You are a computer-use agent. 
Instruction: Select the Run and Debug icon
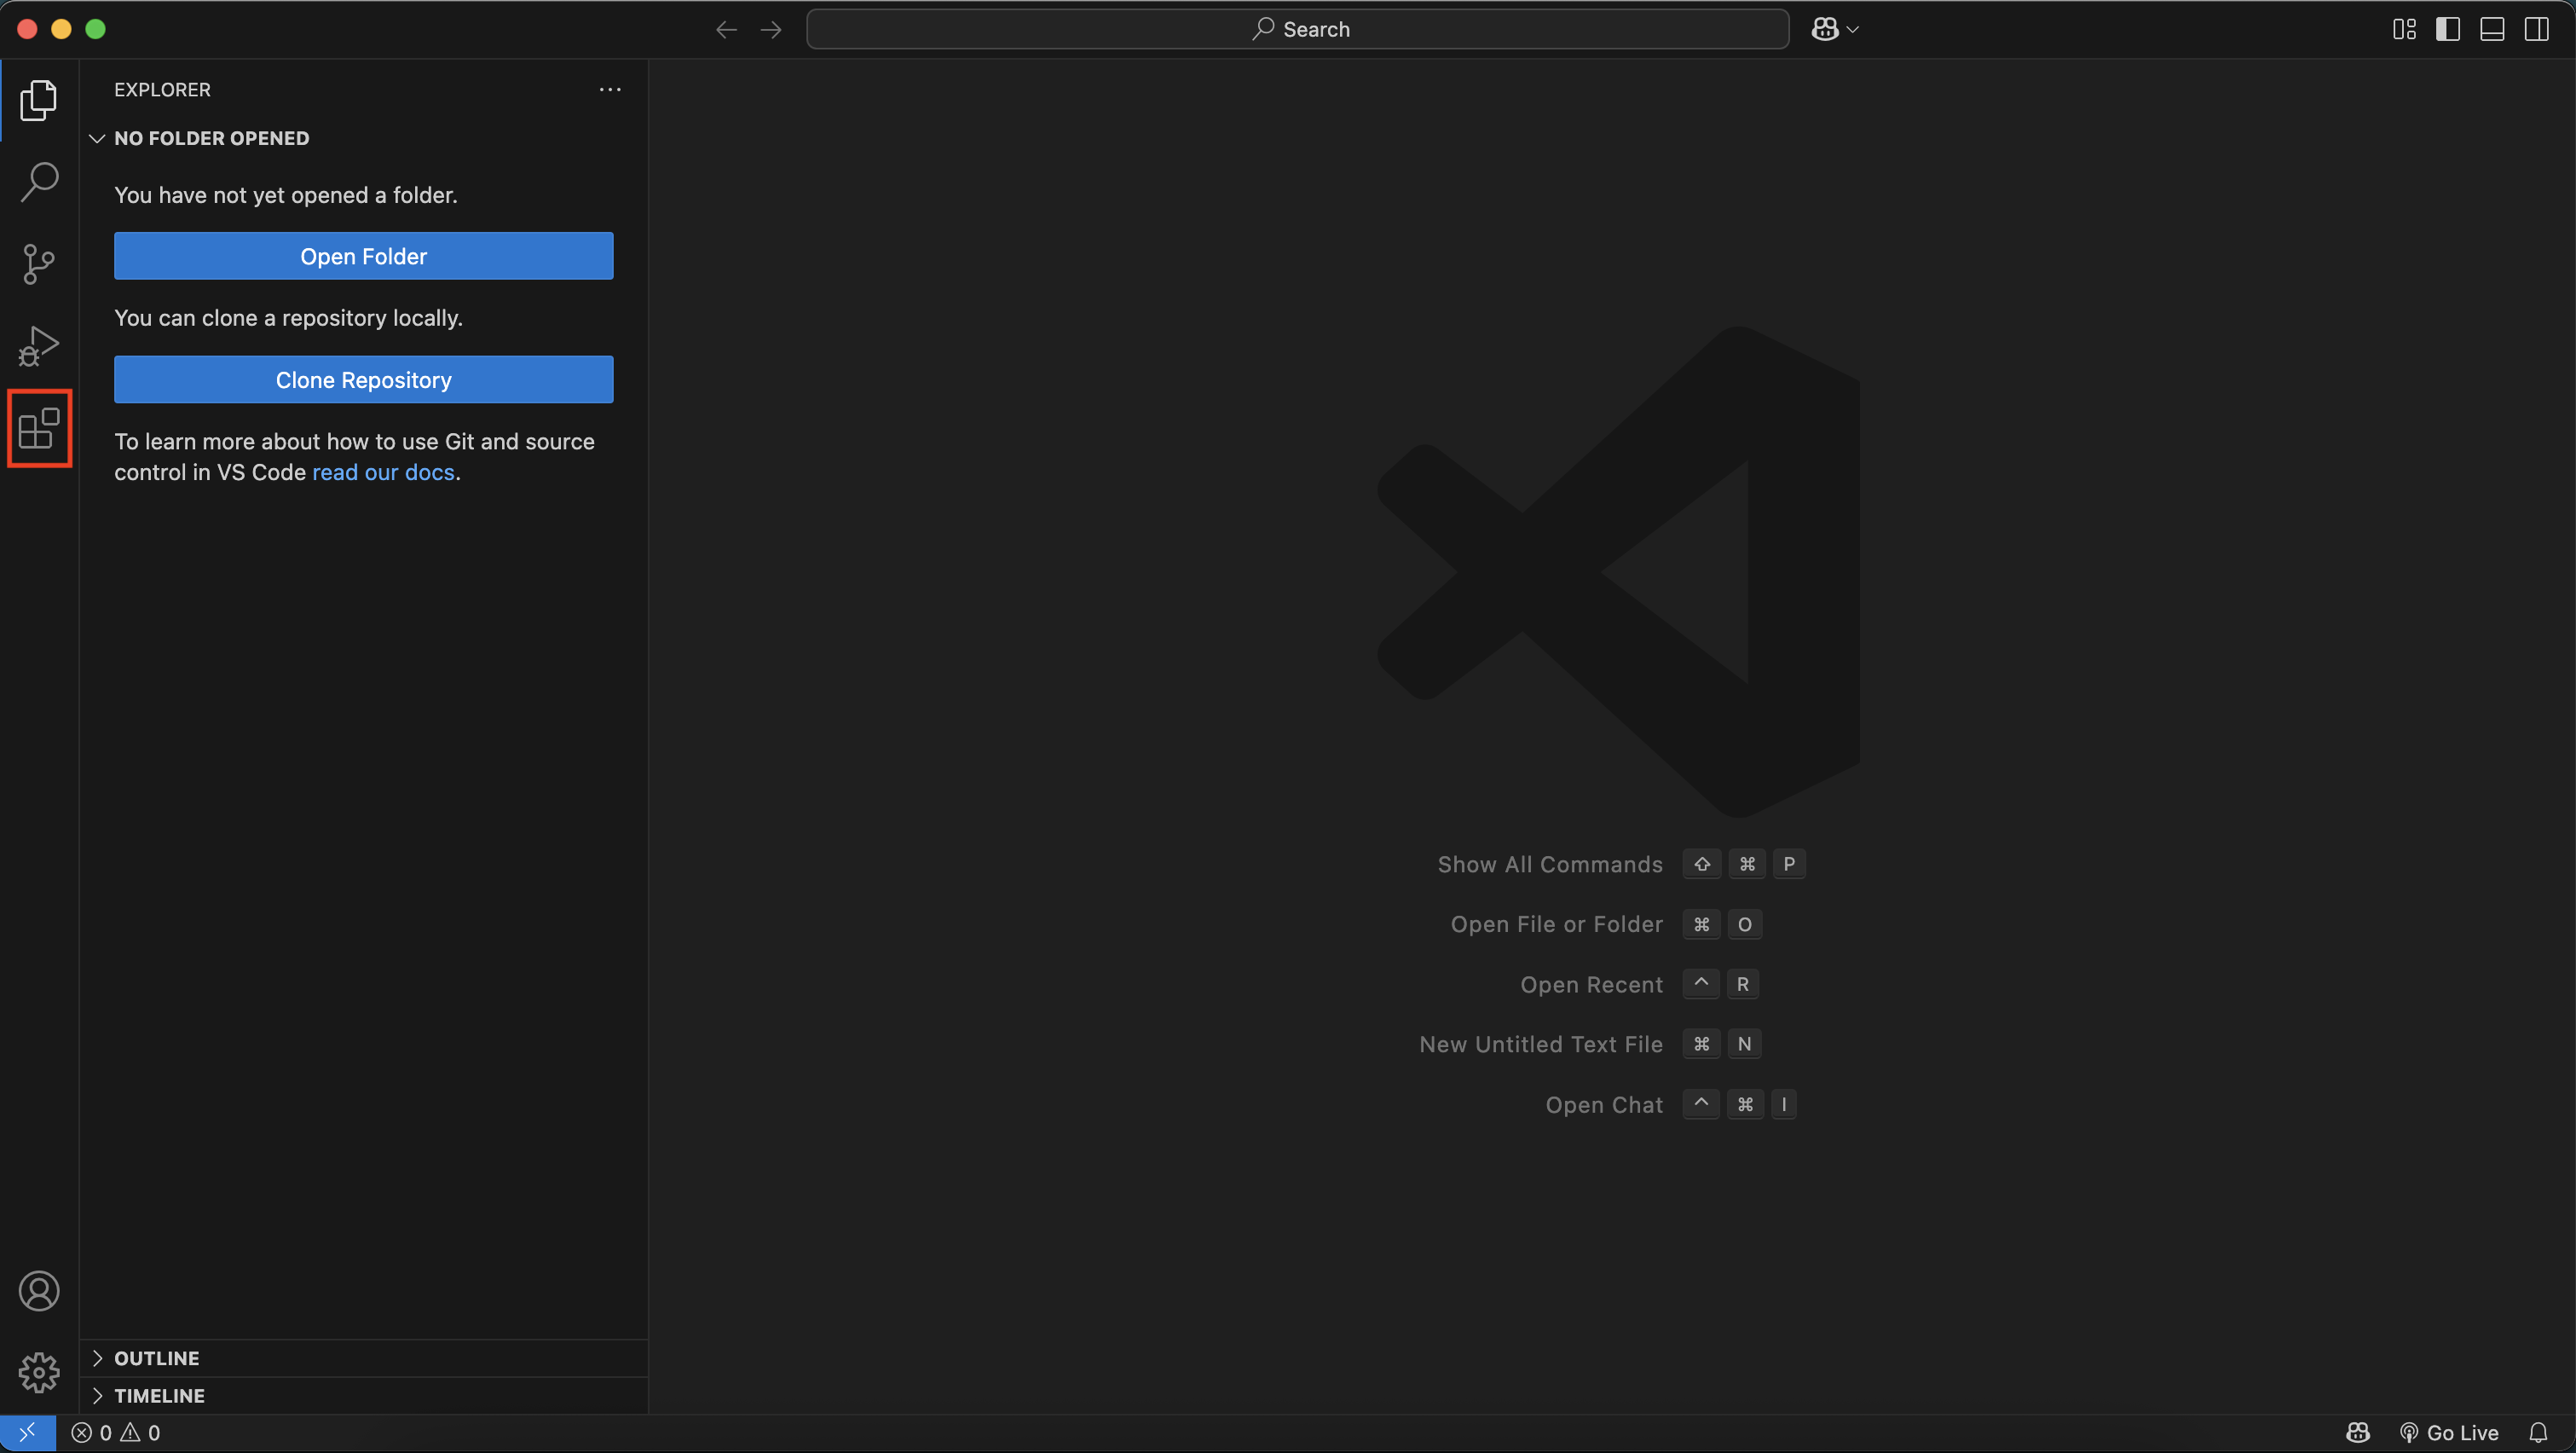[x=39, y=345]
